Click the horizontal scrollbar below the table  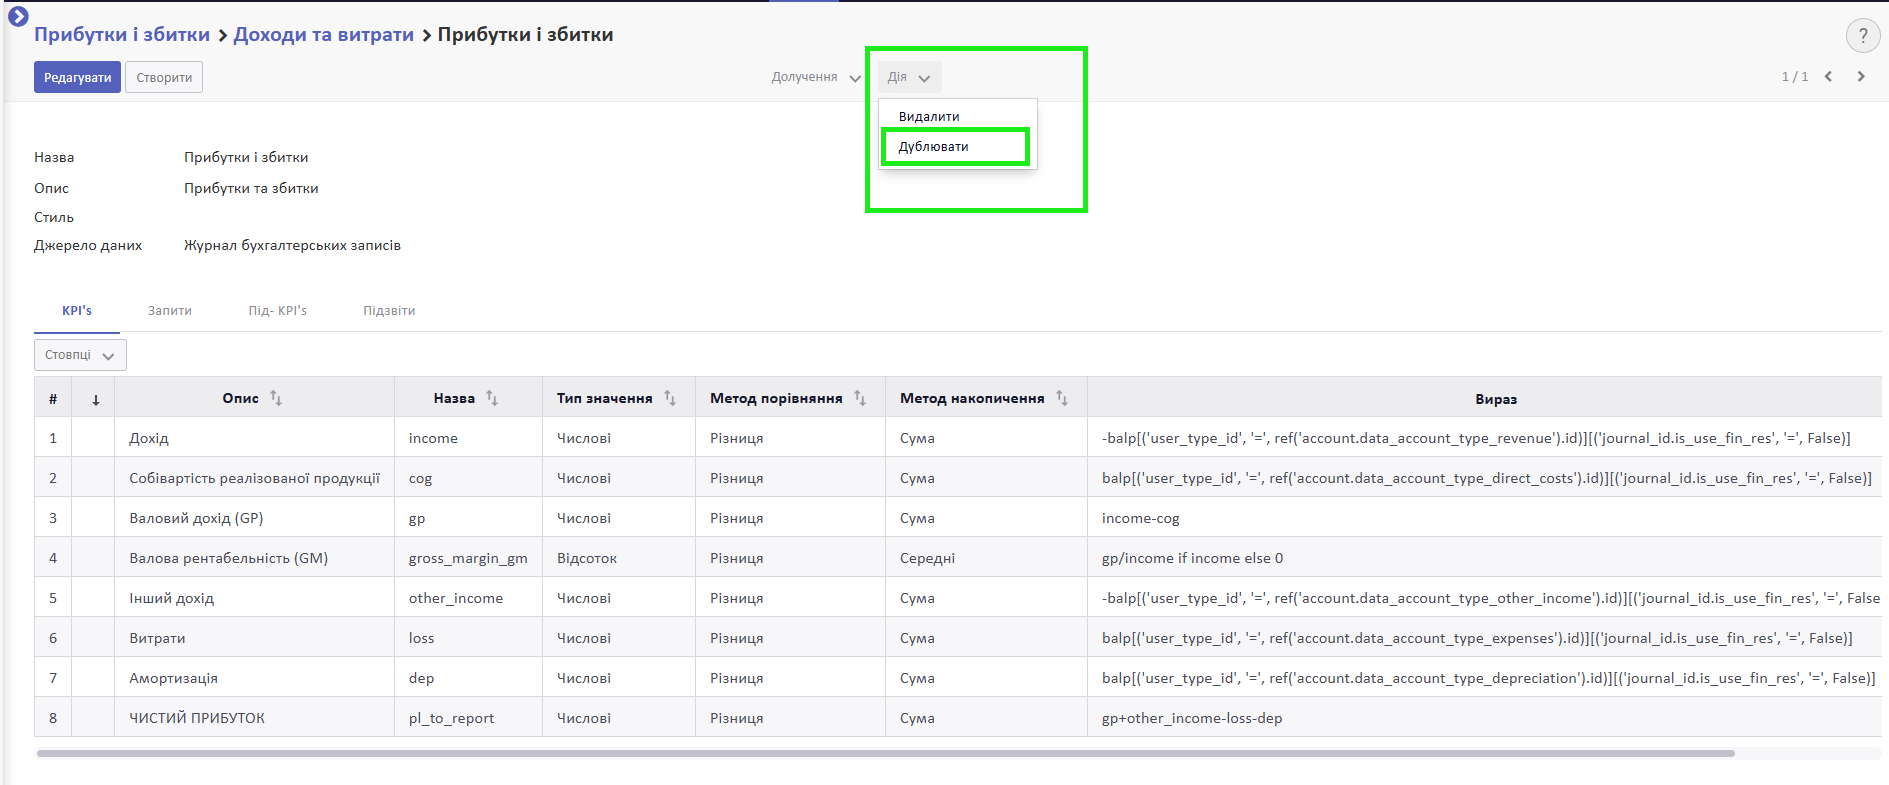pos(885,753)
